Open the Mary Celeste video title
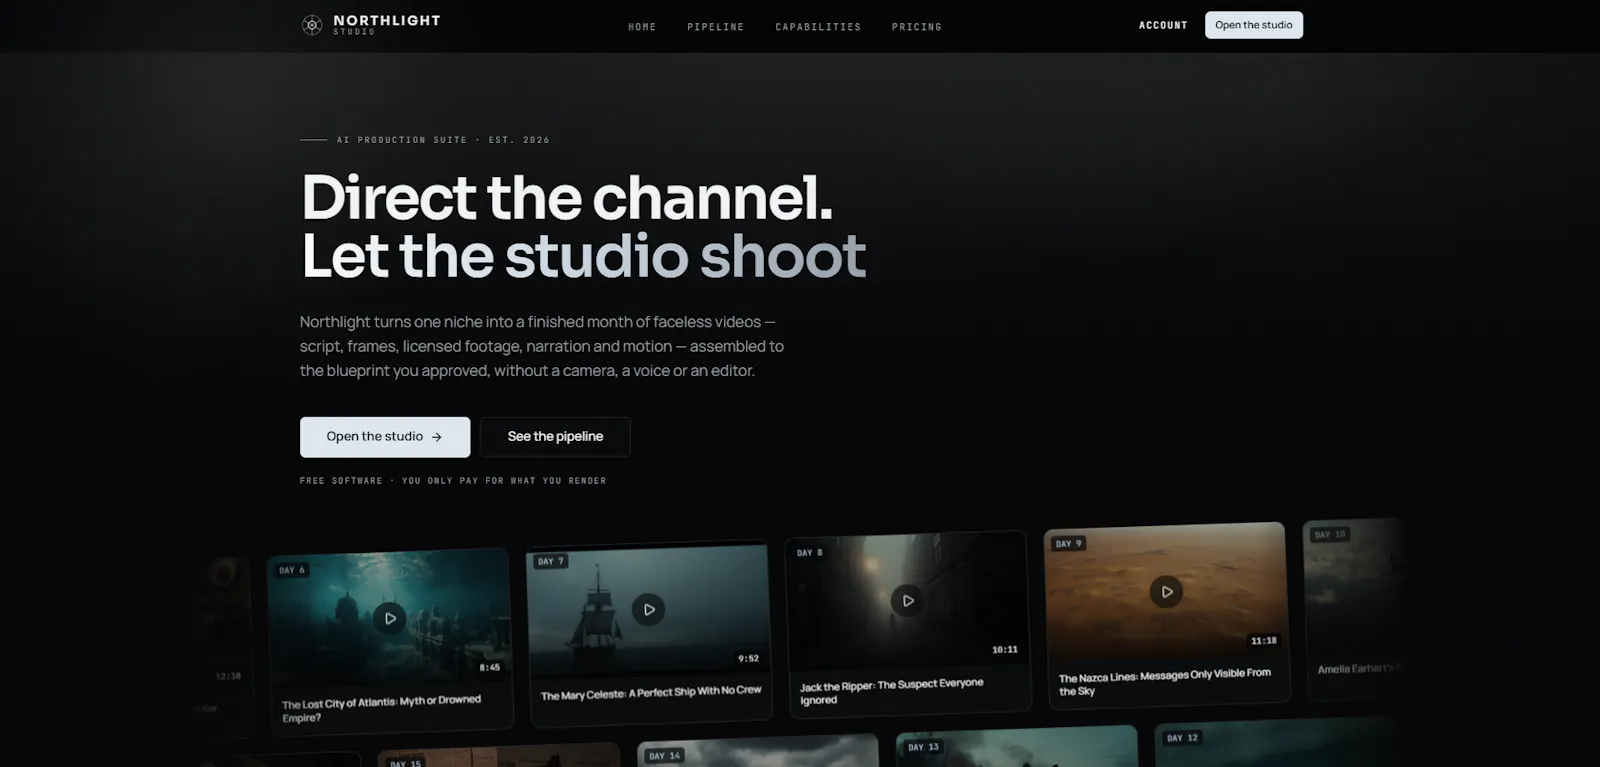Screen dimensions: 1600x767 (651, 693)
